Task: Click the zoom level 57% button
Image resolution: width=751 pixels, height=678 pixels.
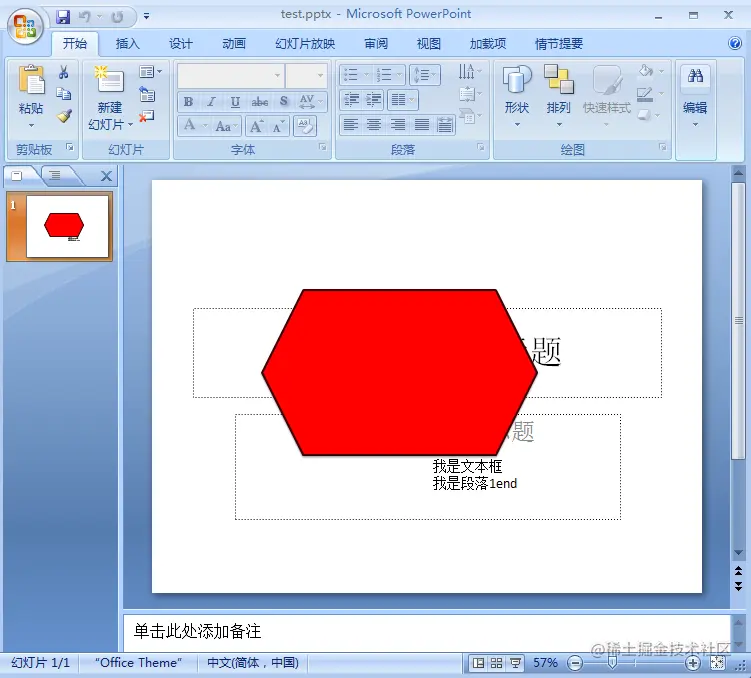Action: (545, 663)
